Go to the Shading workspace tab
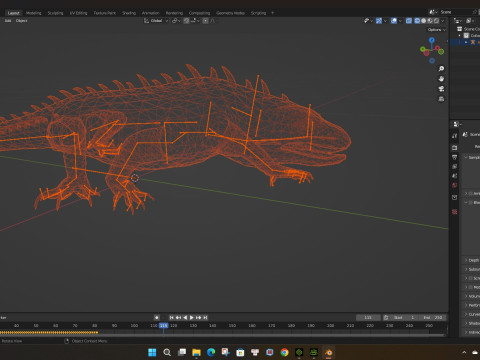The image size is (480, 360). pos(129,13)
